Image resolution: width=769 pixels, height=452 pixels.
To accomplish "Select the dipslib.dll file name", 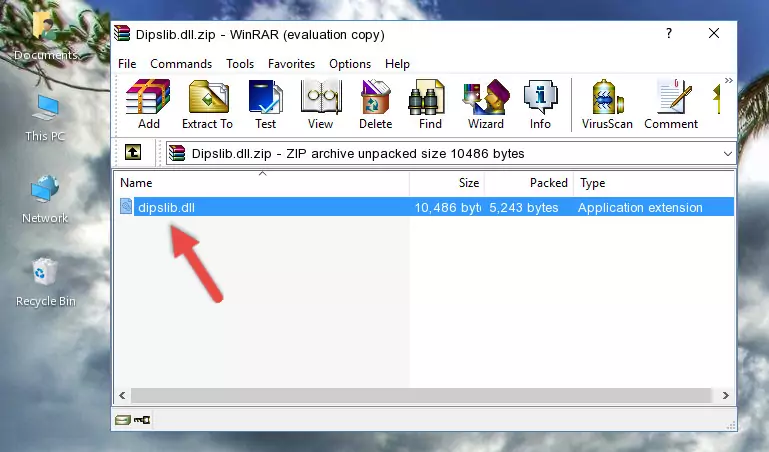I will 166,207.
